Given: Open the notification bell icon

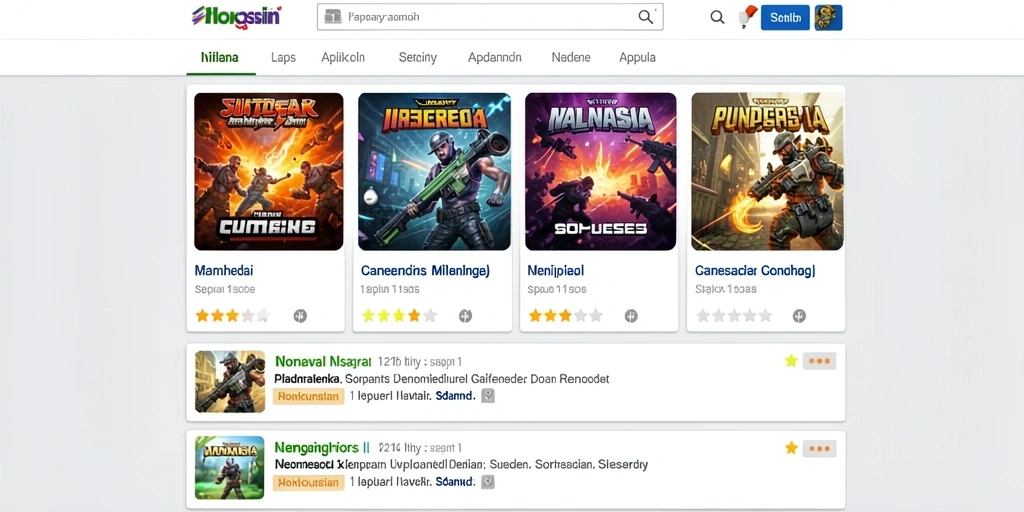Looking at the screenshot, I should 746,16.
